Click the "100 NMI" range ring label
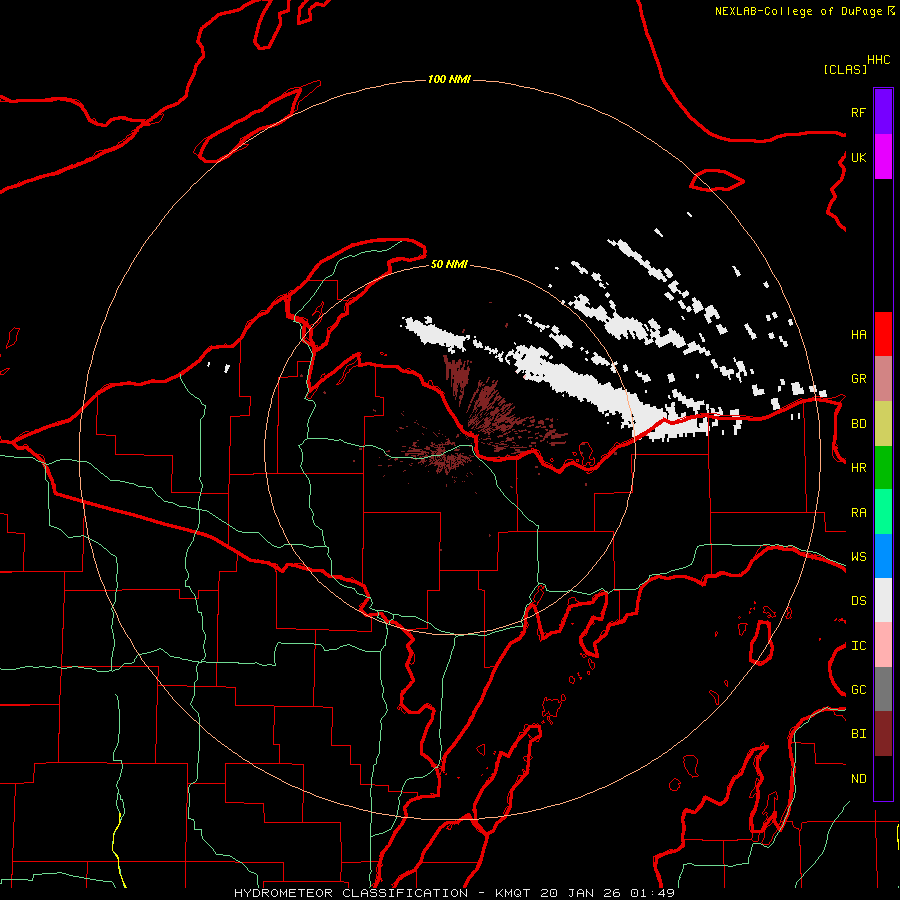The image size is (900, 900). click(449, 79)
